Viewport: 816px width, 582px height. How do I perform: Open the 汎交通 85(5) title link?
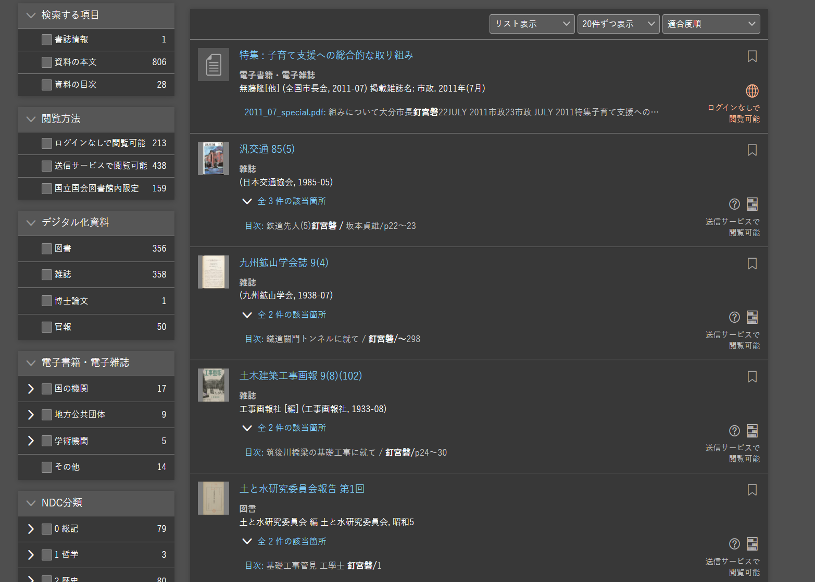point(266,149)
